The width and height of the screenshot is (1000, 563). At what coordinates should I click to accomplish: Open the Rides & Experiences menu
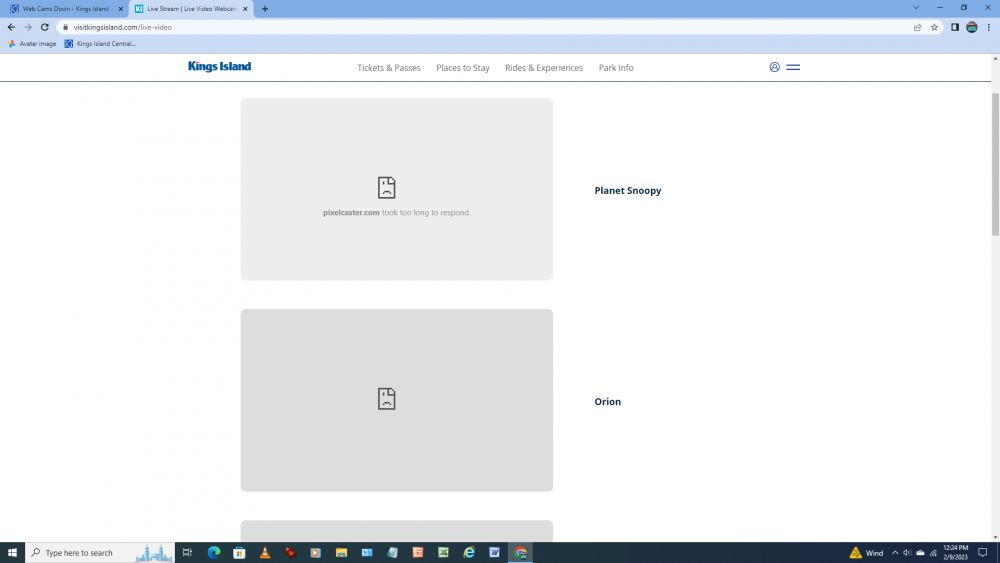pyautogui.click(x=544, y=68)
